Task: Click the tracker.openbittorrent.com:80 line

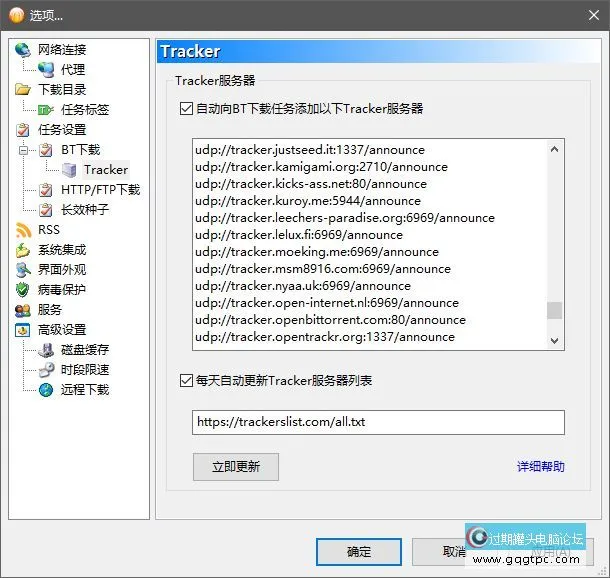Action: point(330,320)
